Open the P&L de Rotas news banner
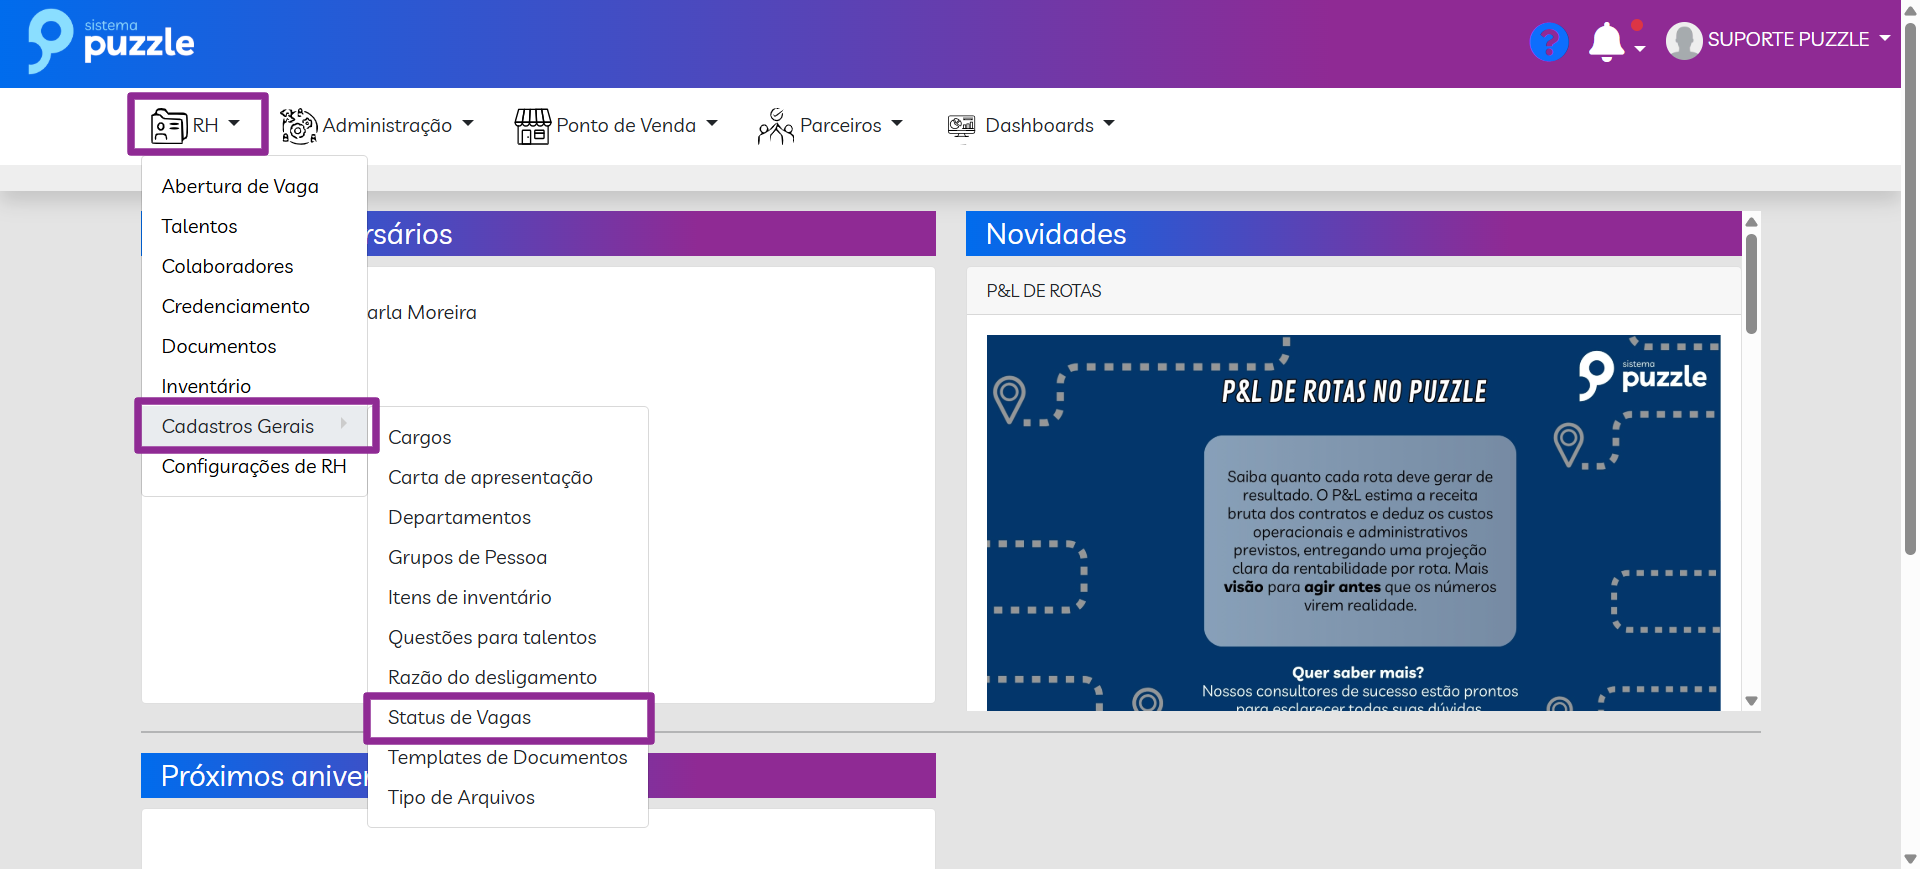Image resolution: width=1920 pixels, height=869 pixels. (1353, 522)
